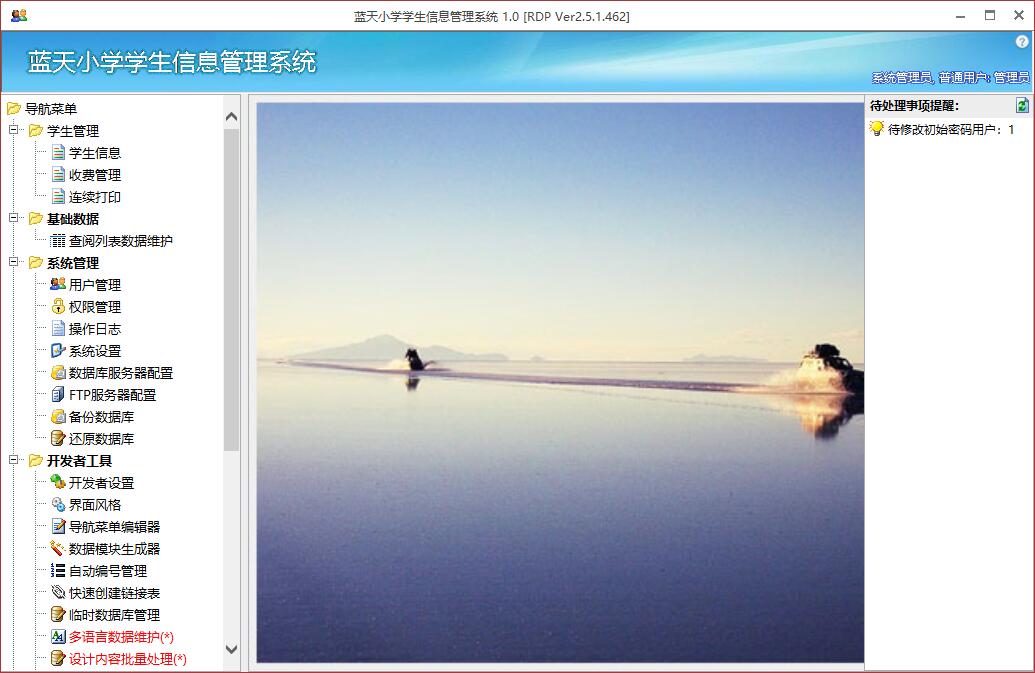Select the 系统管理 folder
Screen dimensions: 1035x673
tap(73, 263)
